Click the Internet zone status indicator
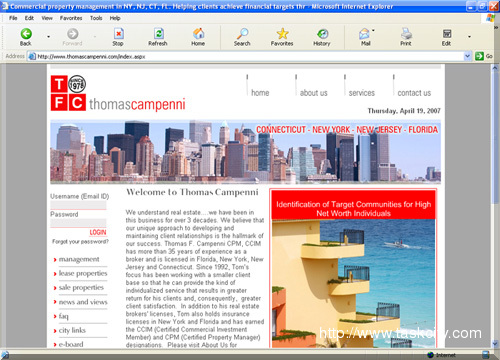 442,355
